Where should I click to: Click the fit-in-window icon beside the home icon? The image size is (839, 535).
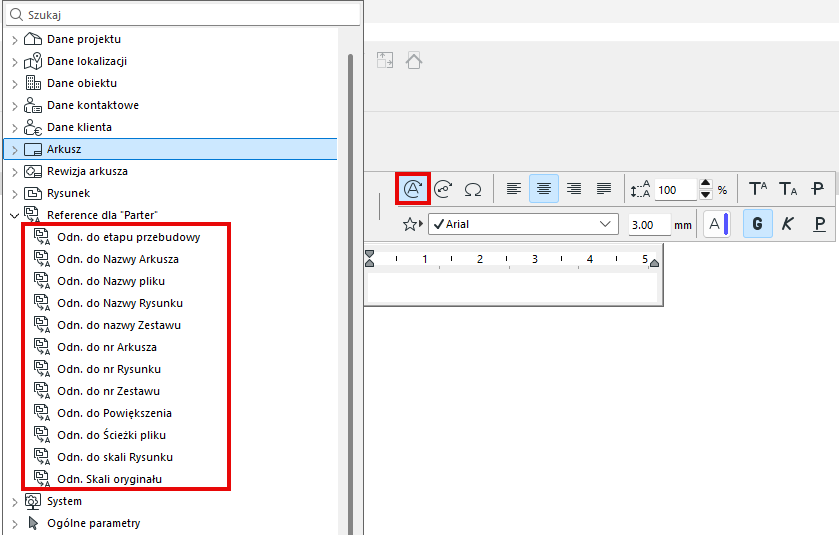(385, 60)
